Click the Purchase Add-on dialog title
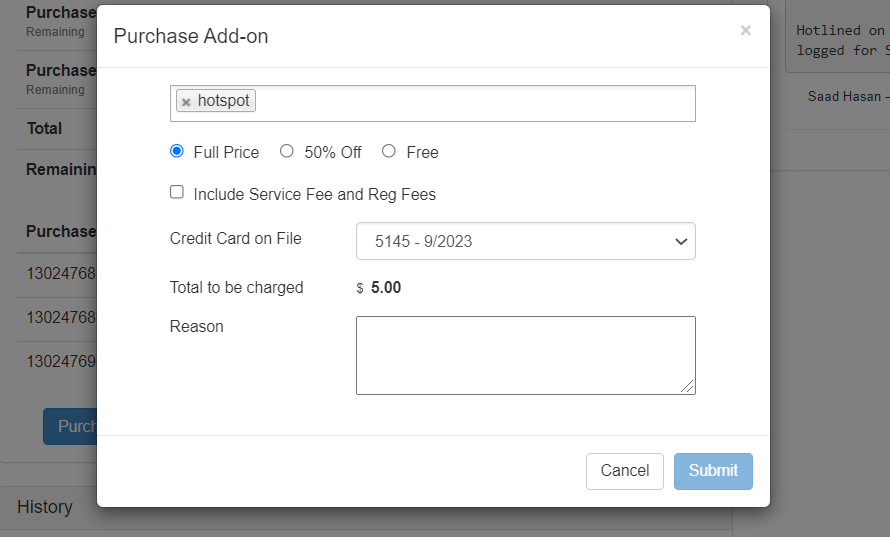The height and width of the screenshot is (537, 890). point(191,36)
